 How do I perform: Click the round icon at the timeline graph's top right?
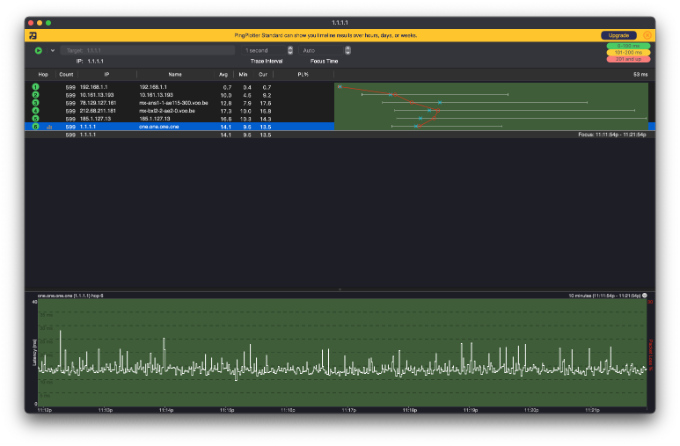click(644, 295)
